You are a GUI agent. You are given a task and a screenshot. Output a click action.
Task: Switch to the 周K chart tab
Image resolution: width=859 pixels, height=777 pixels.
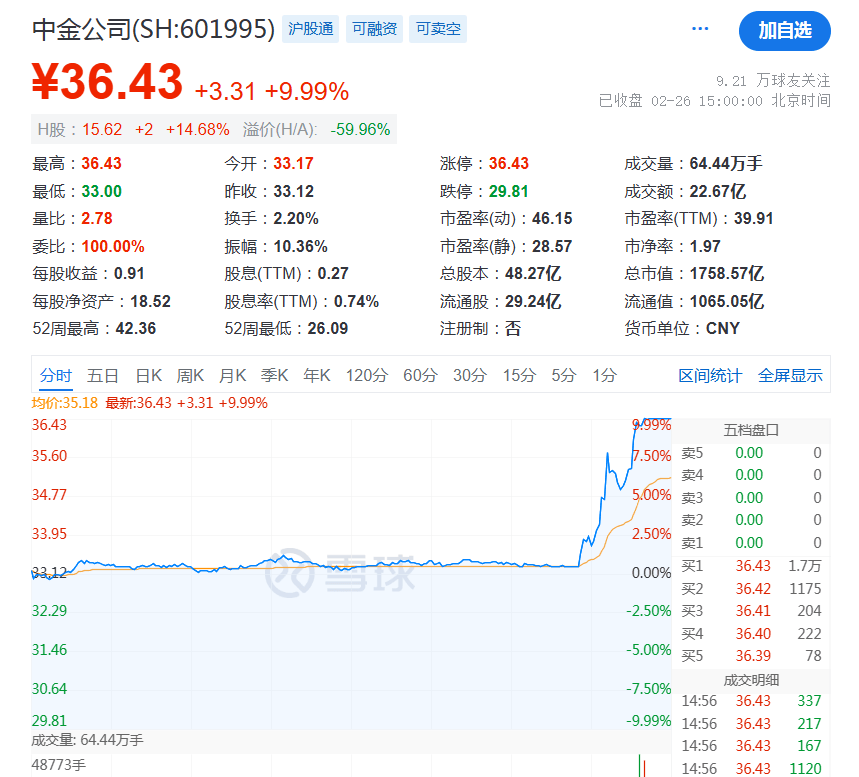(190, 376)
